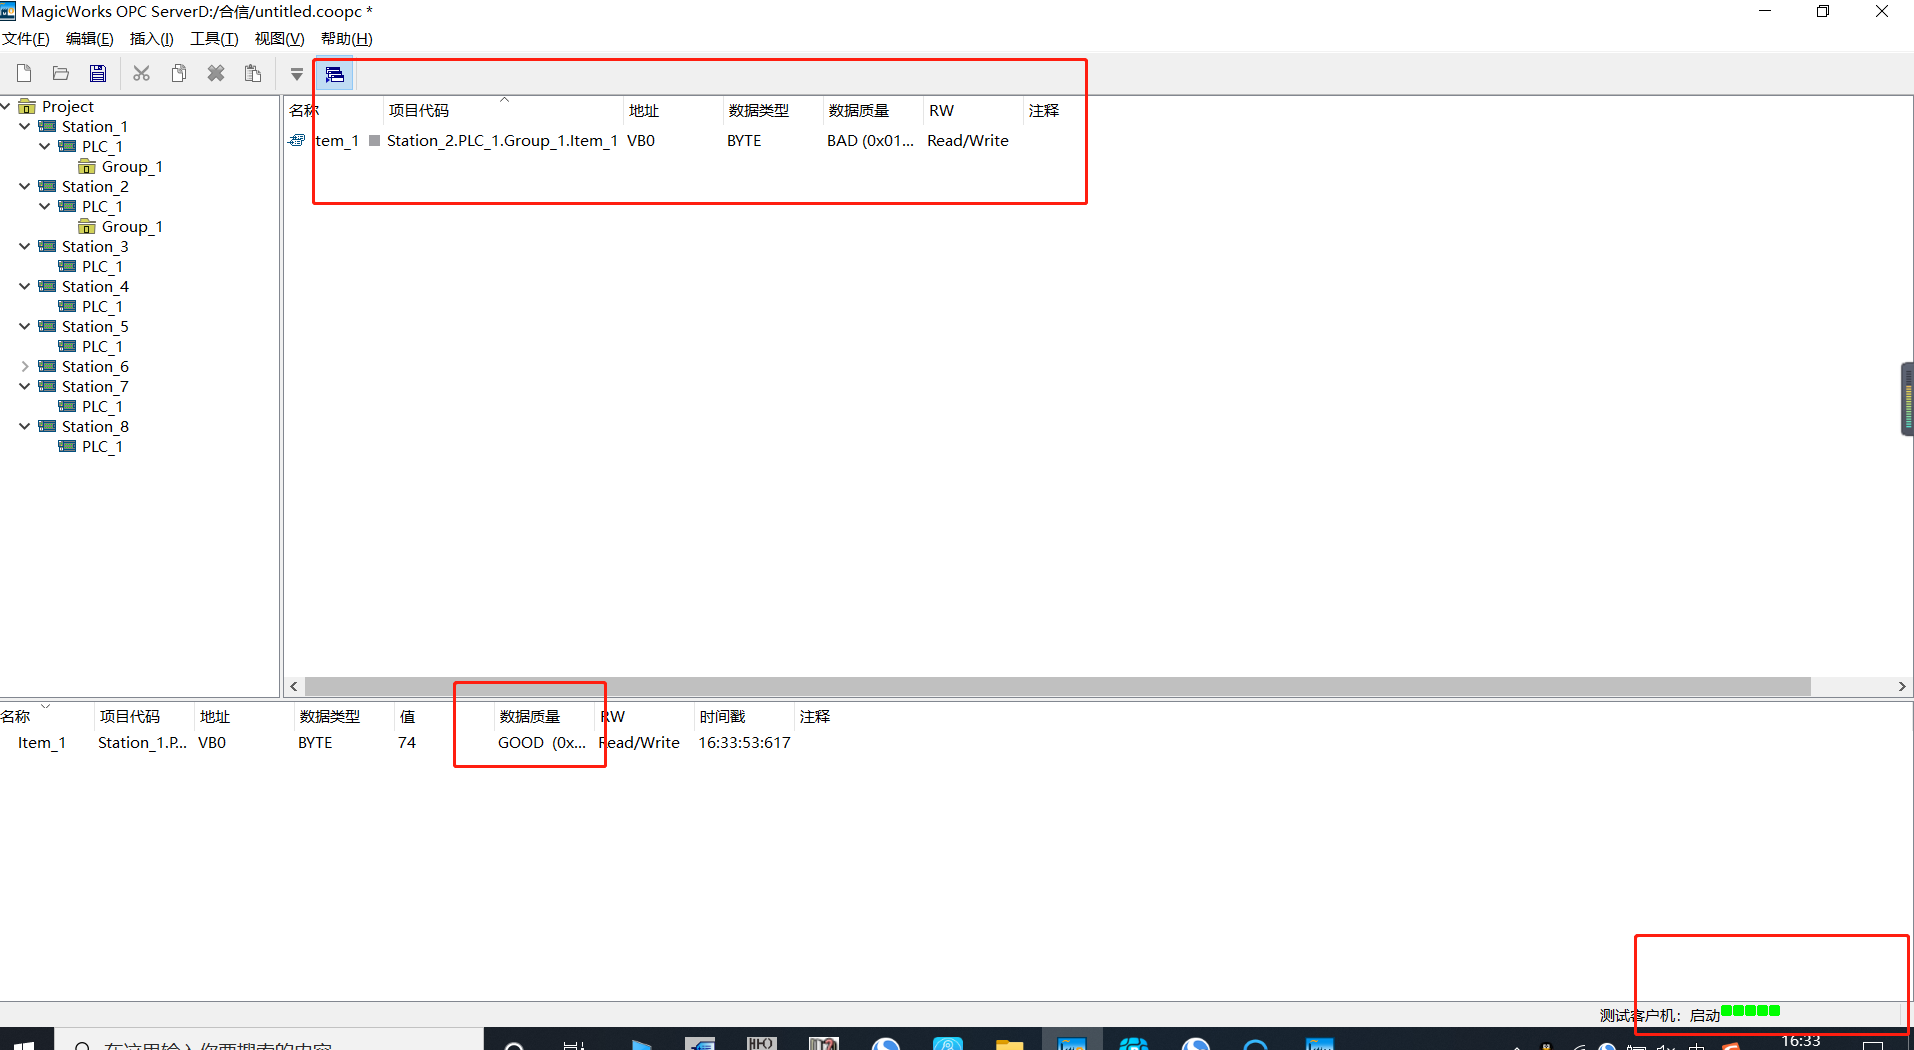This screenshot has width=1914, height=1050.
Task: Open project using the folder toolbar icon
Action: [x=61, y=73]
